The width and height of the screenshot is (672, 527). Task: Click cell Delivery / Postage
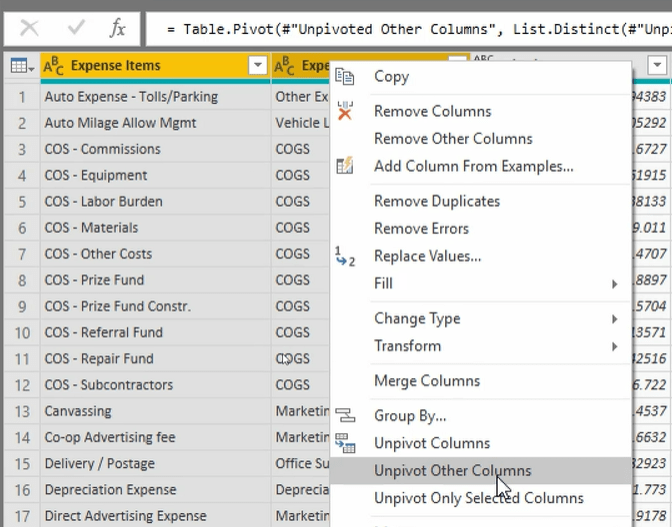click(156, 463)
